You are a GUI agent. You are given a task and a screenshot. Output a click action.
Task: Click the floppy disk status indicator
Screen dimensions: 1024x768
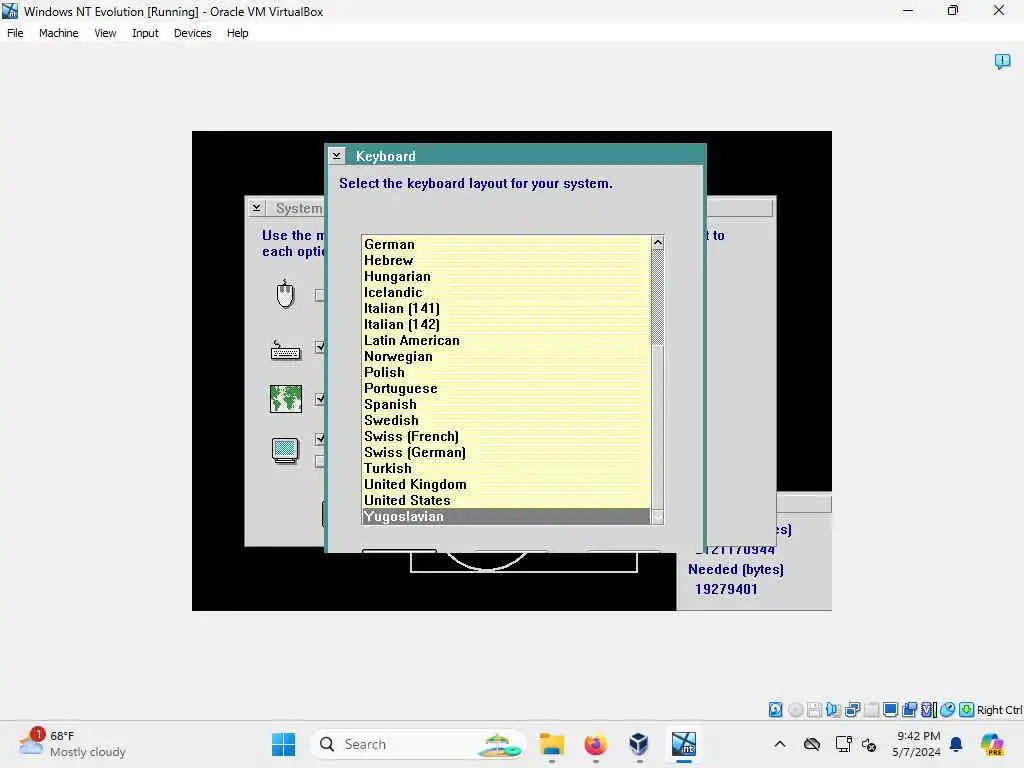[x=814, y=709]
